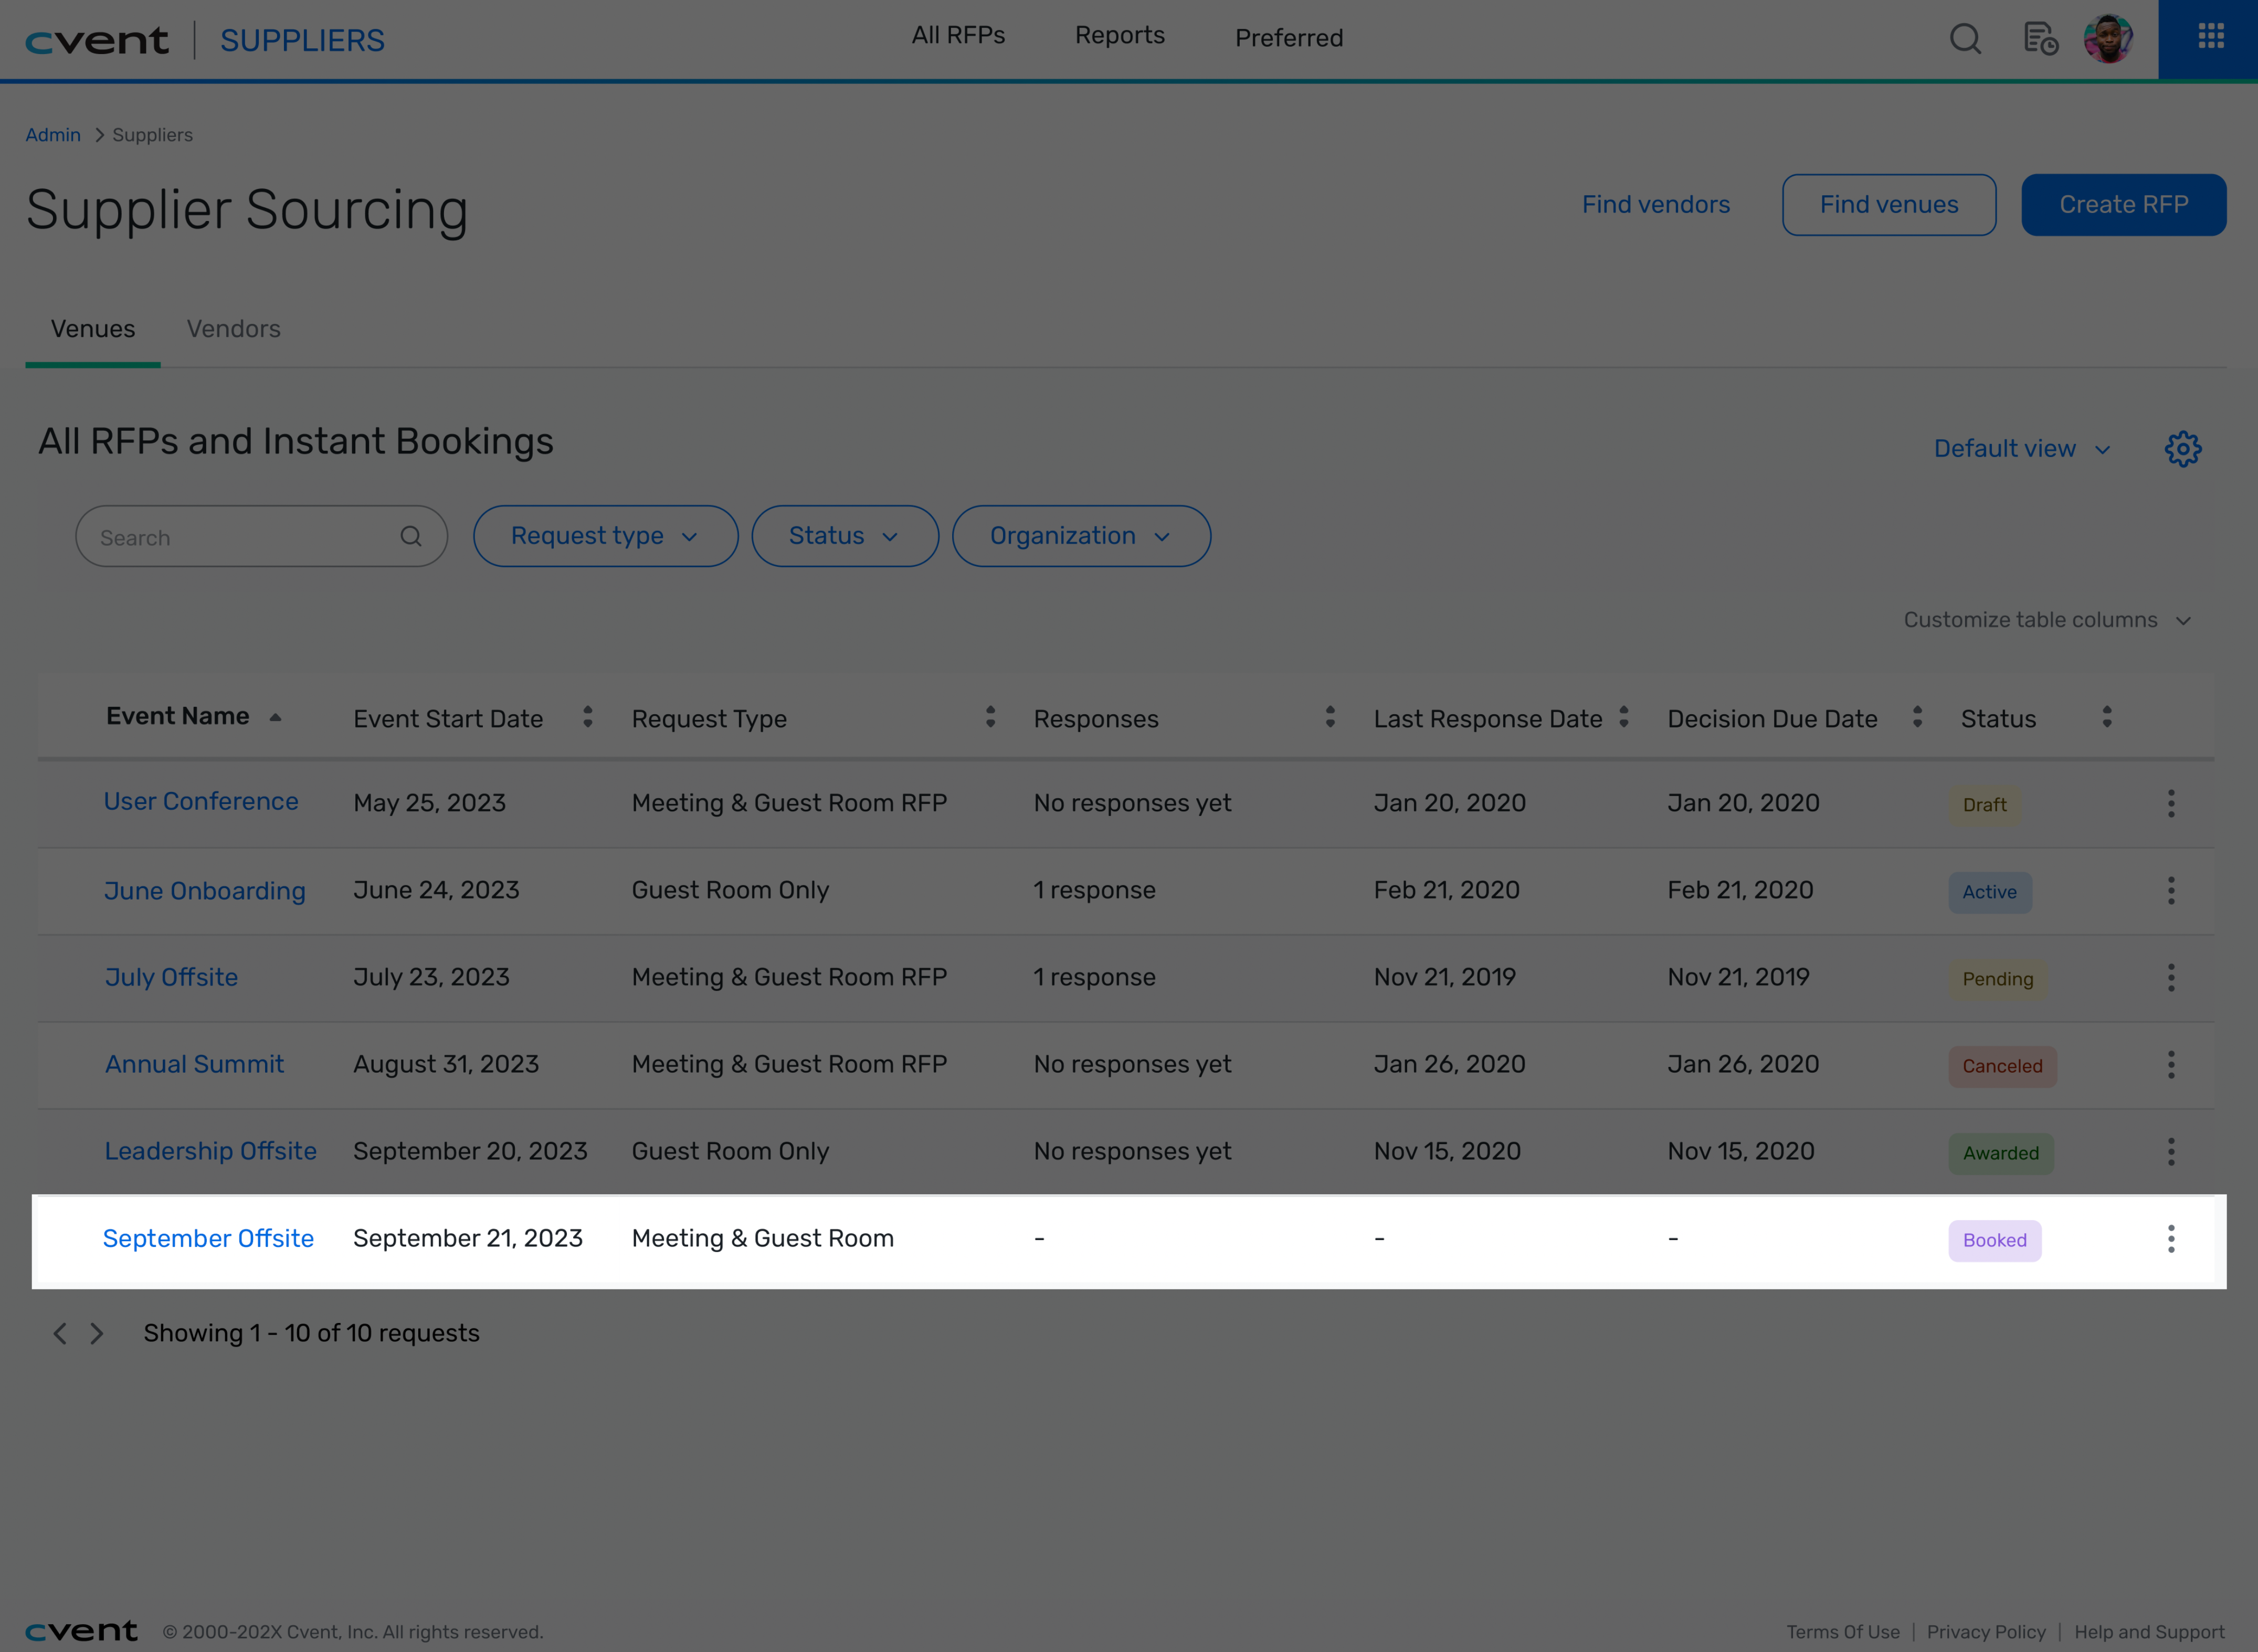Open the Default view dropdown
The image size is (2258, 1652).
2022,449
